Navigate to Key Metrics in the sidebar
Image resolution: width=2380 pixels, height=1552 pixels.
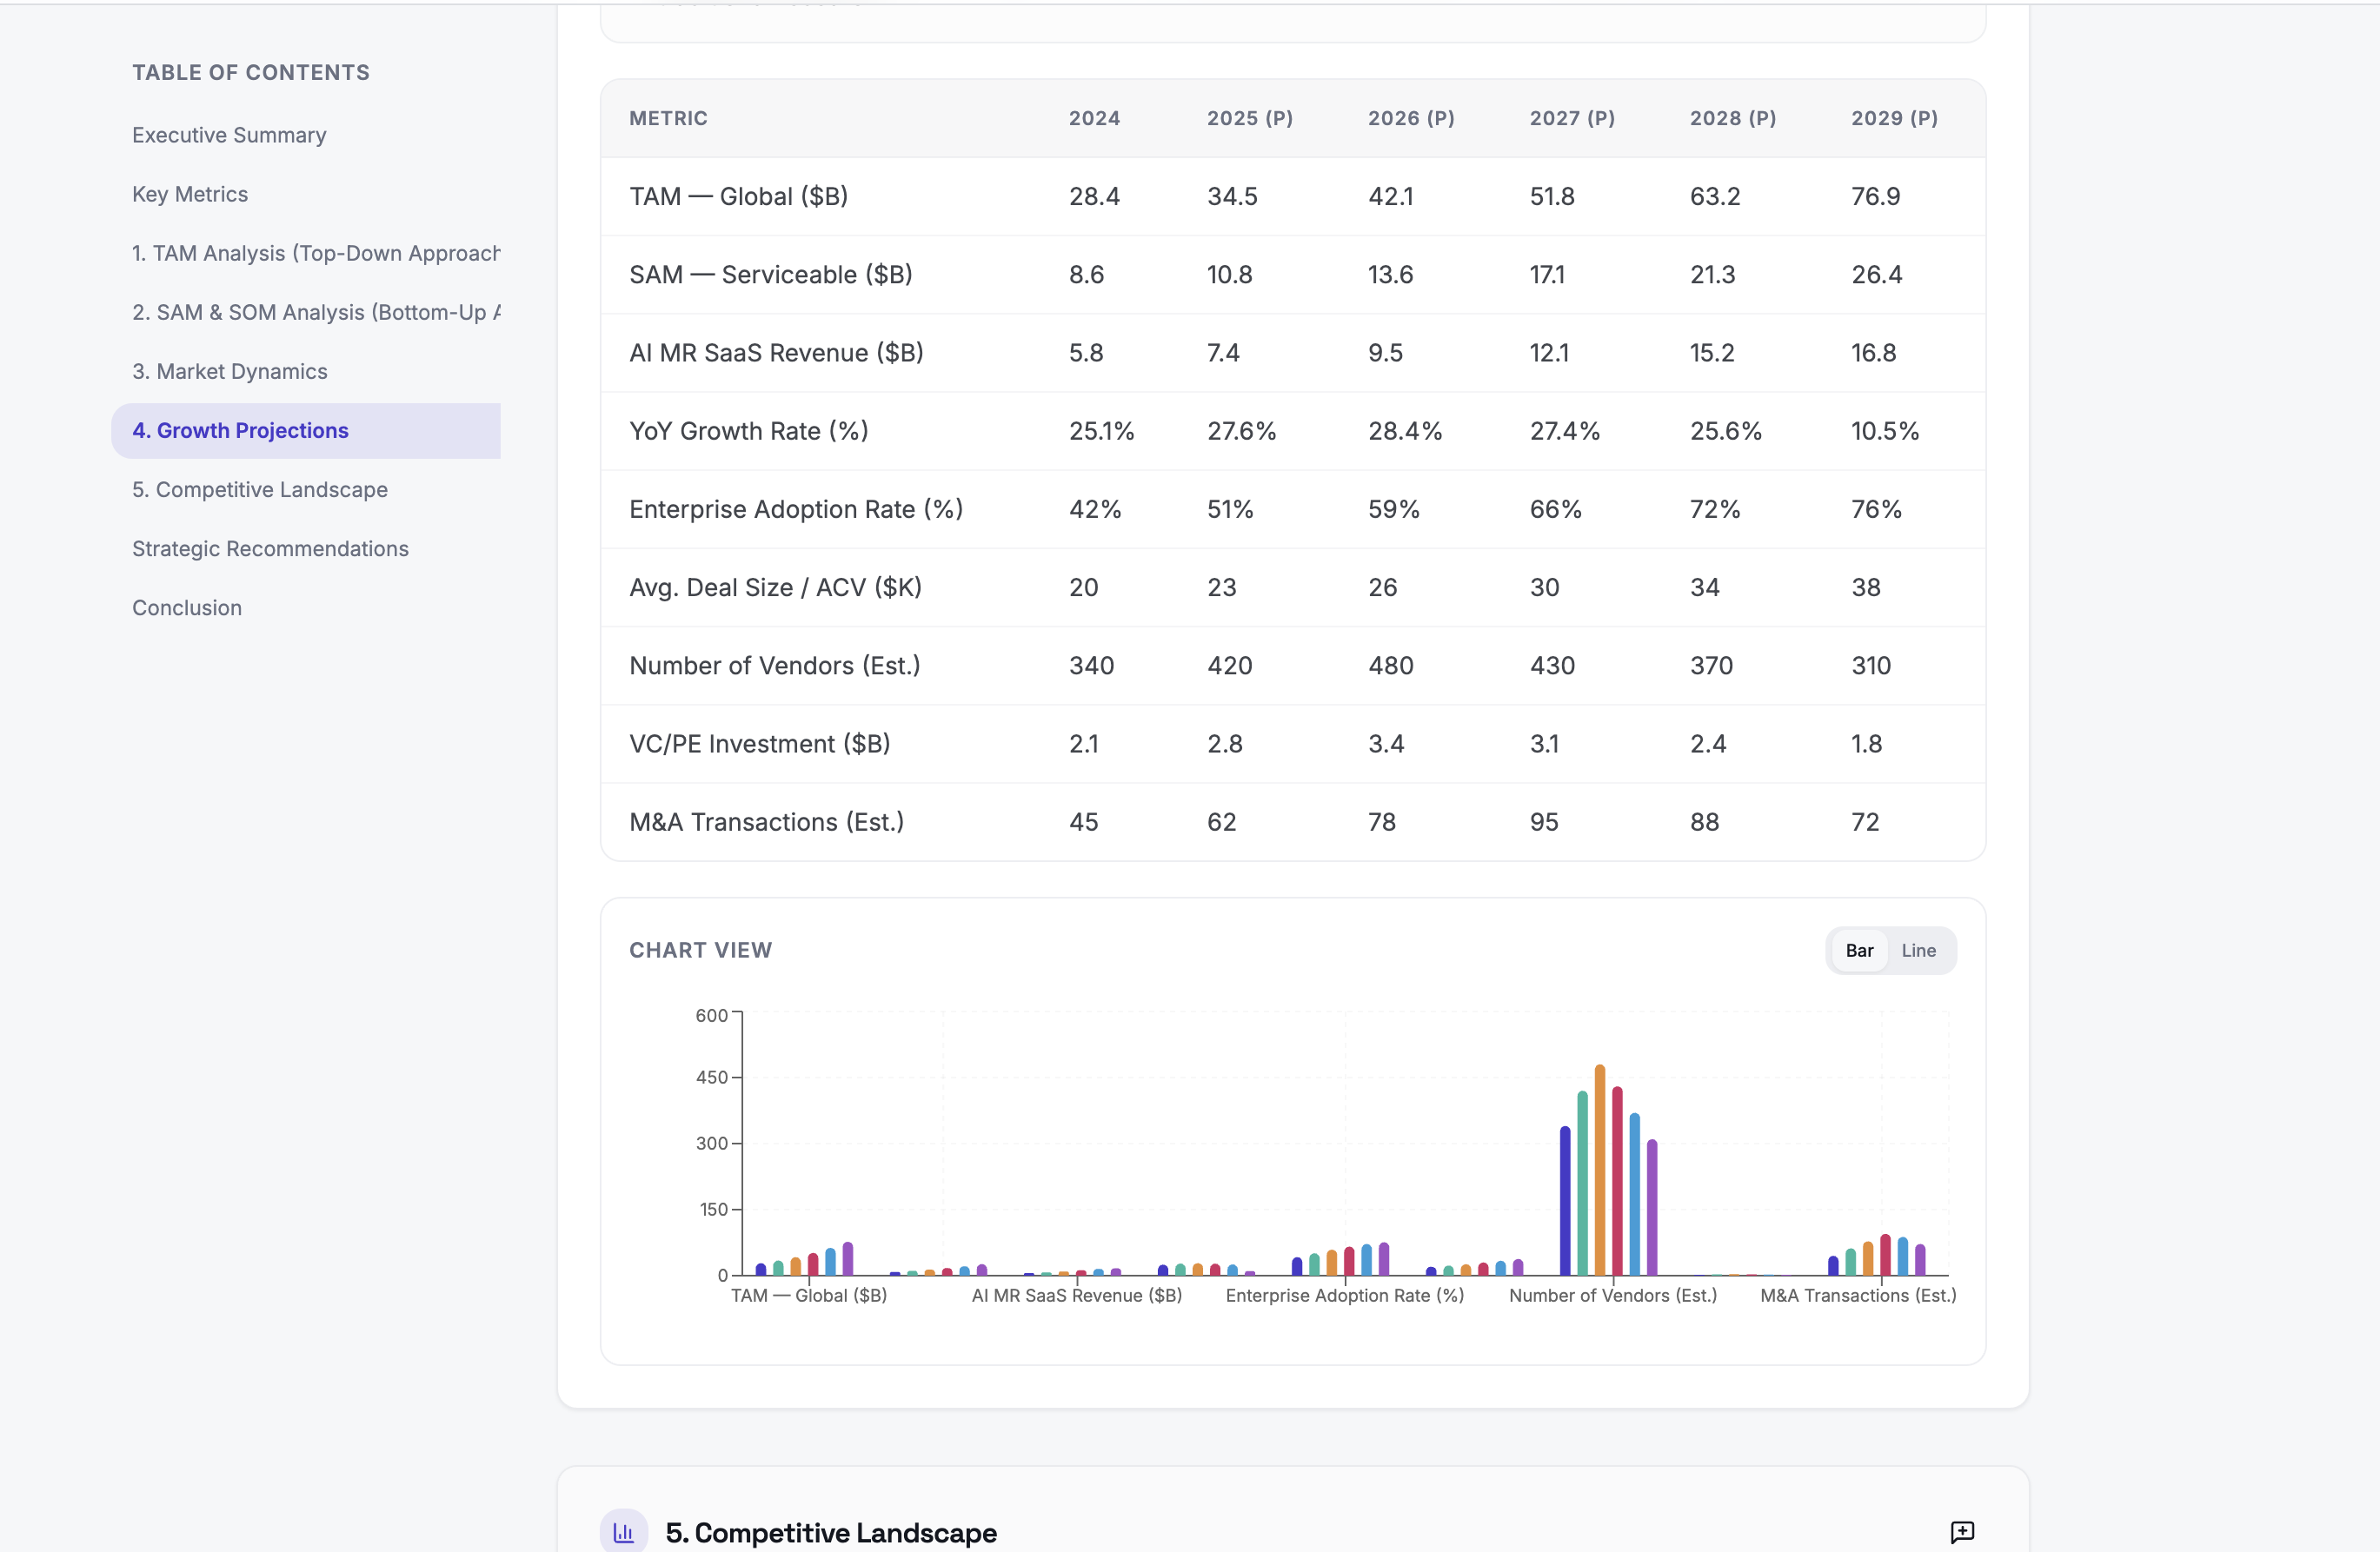190,194
